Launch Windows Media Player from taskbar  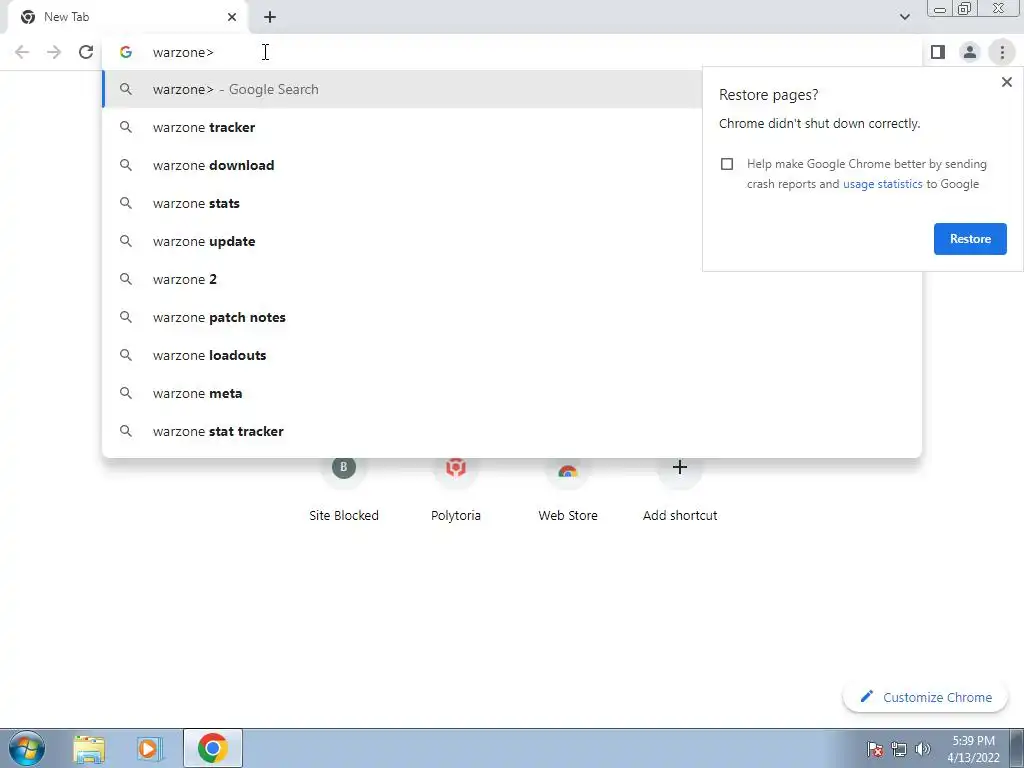149,748
